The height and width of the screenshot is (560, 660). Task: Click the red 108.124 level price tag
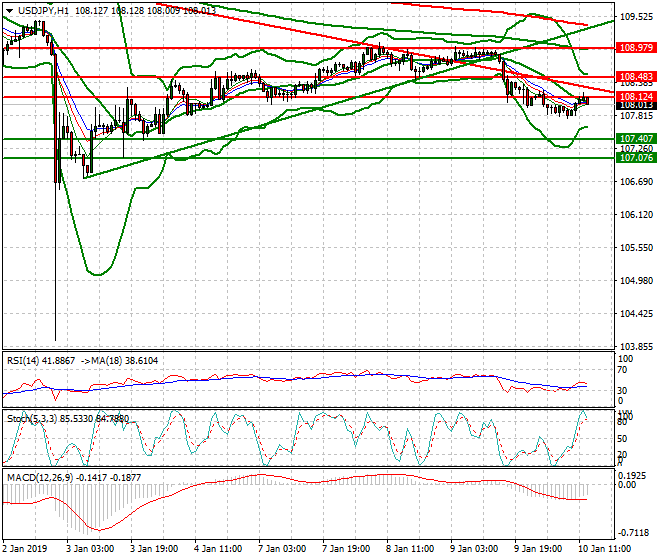click(x=636, y=96)
